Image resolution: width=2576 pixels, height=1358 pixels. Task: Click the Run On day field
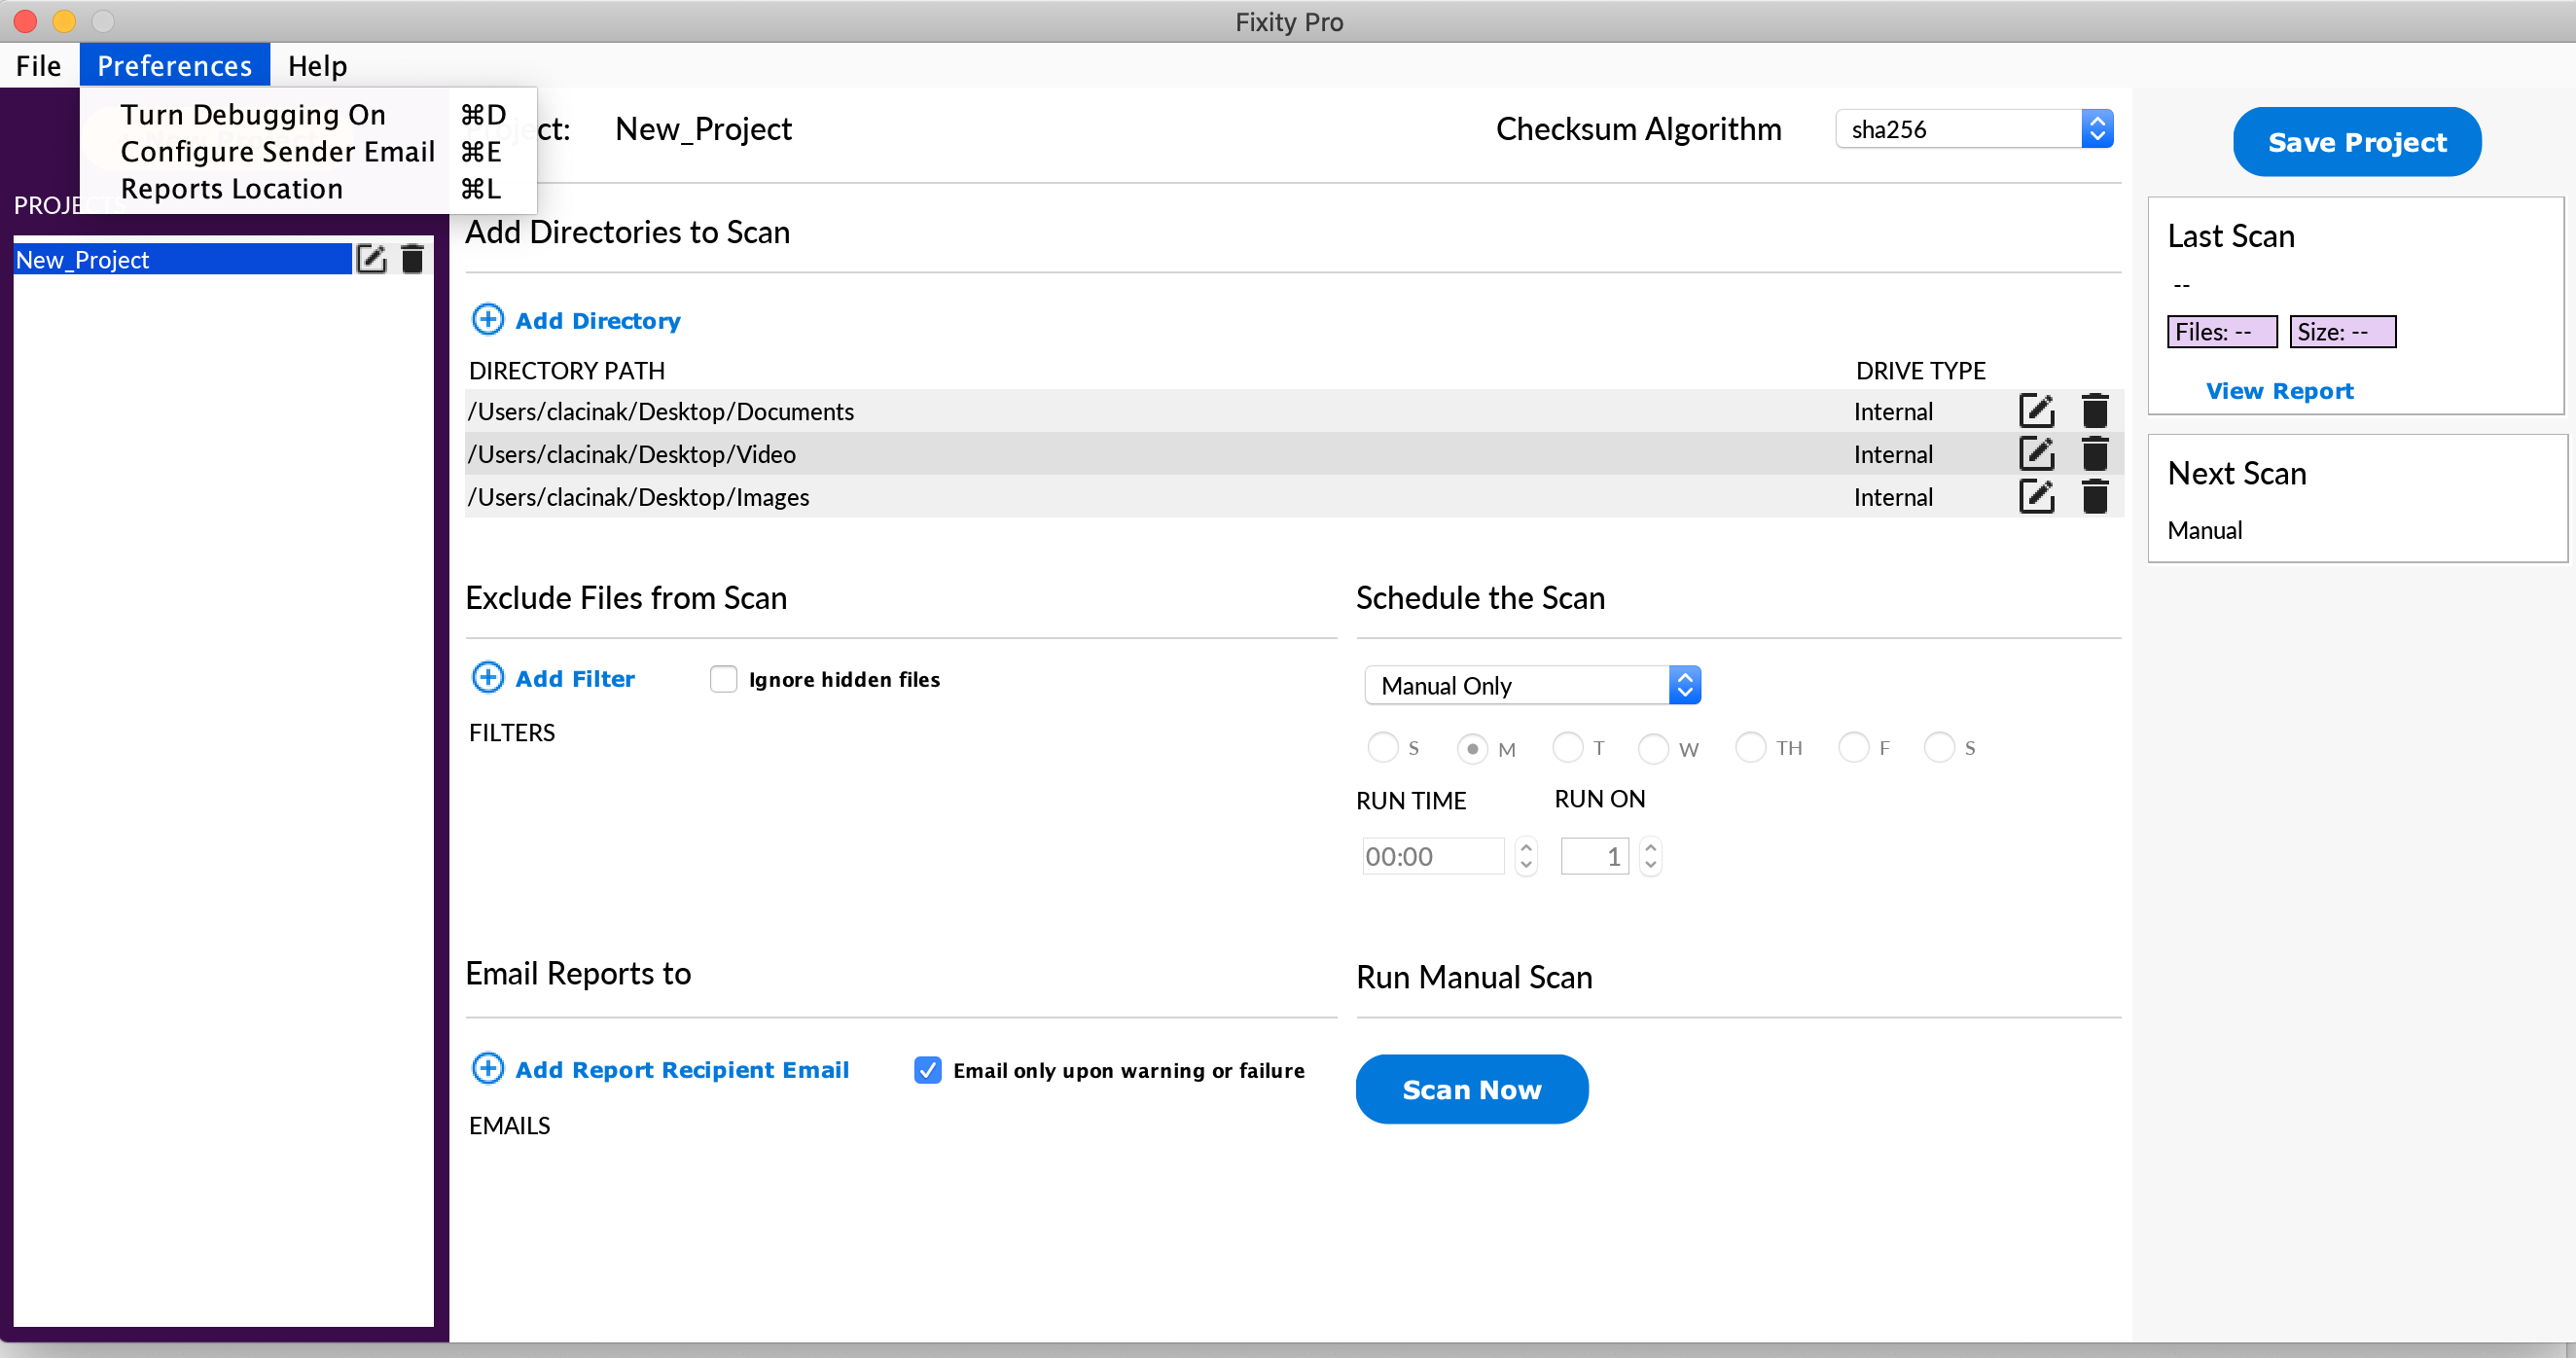[x=1595, y=856]
